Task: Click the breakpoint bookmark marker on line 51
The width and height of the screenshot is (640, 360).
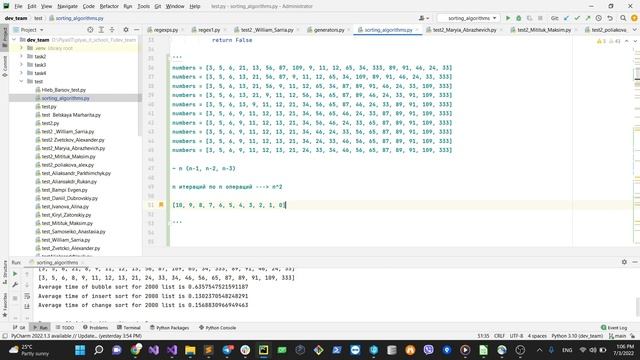Action: click(161, 204)
